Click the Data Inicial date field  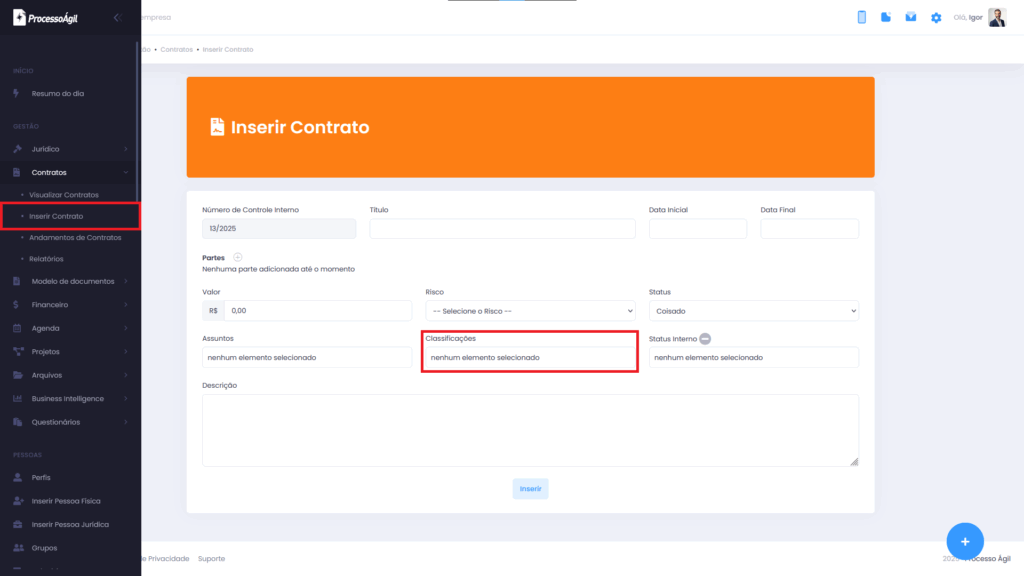697,229
